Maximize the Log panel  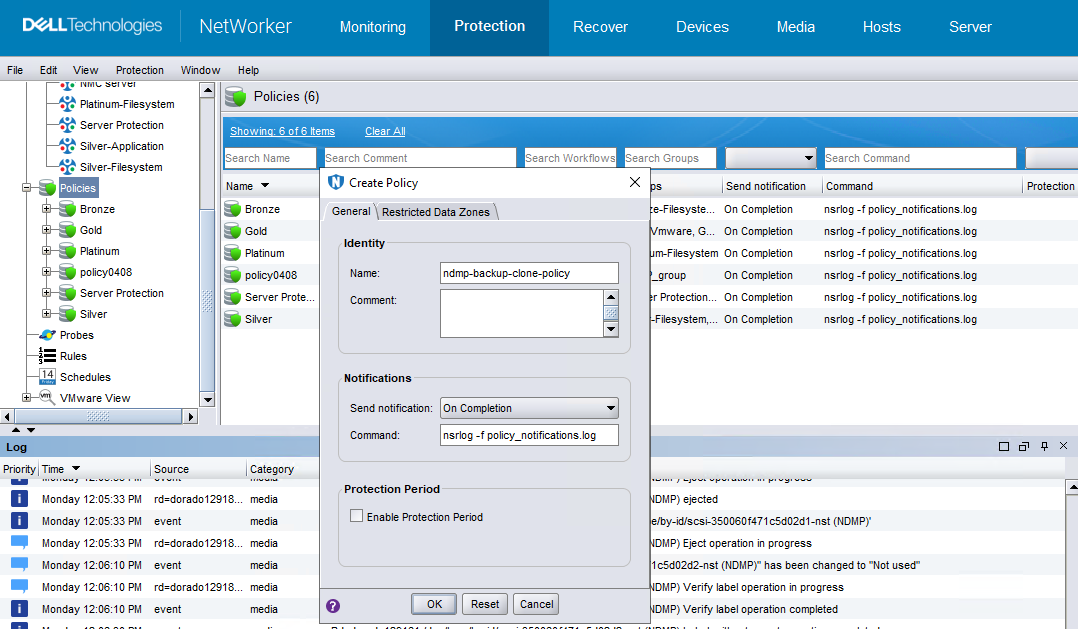coord(1004,446)
